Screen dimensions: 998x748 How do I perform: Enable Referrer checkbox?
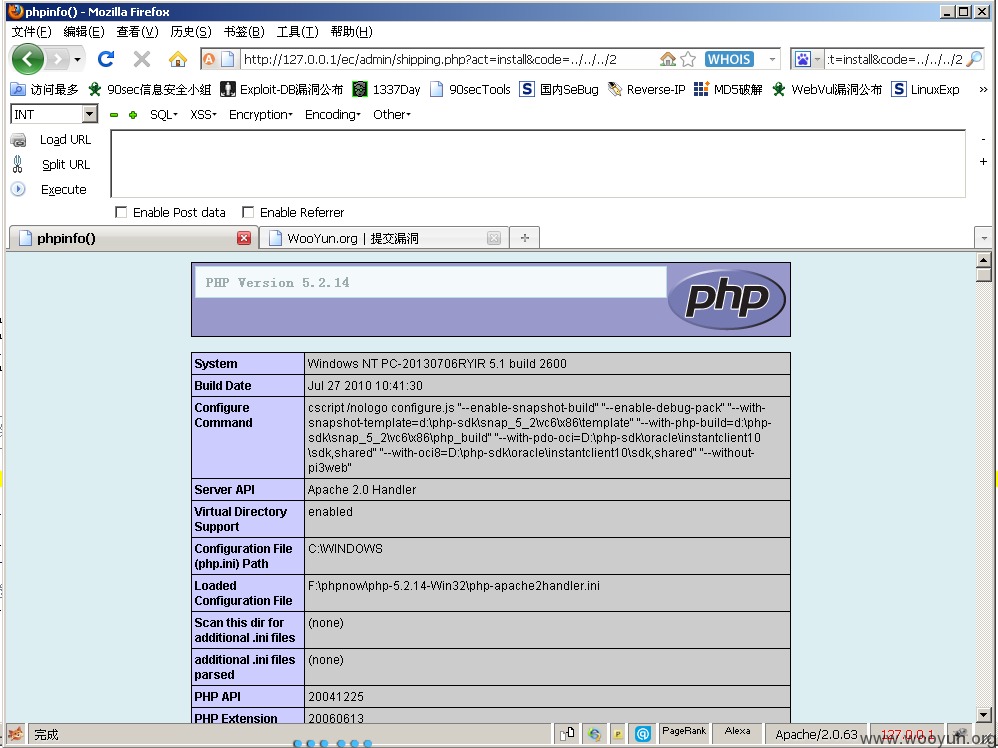(x=248, y=212)
